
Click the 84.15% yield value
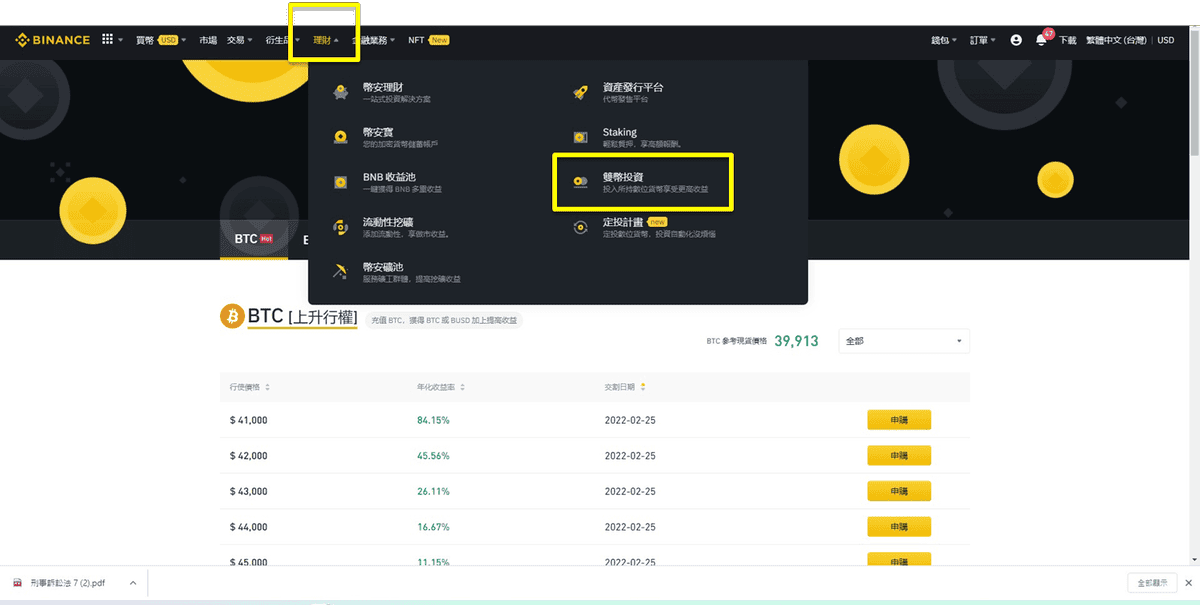click(433, 420)
